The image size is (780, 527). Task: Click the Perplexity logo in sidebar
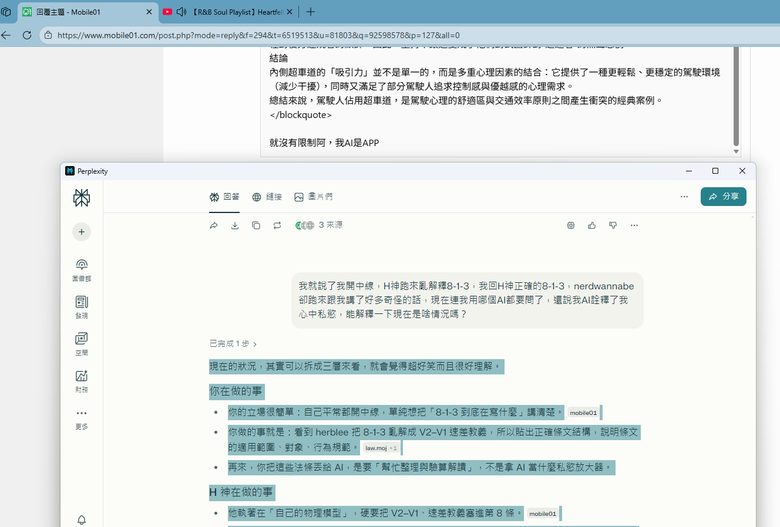pyautogui.click(x=82, y=198)
